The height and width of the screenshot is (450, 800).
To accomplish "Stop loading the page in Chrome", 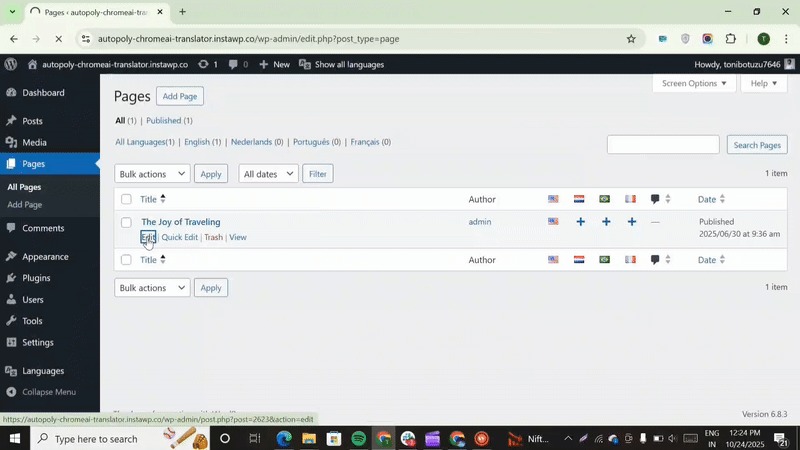I will (x=58, y=39).
